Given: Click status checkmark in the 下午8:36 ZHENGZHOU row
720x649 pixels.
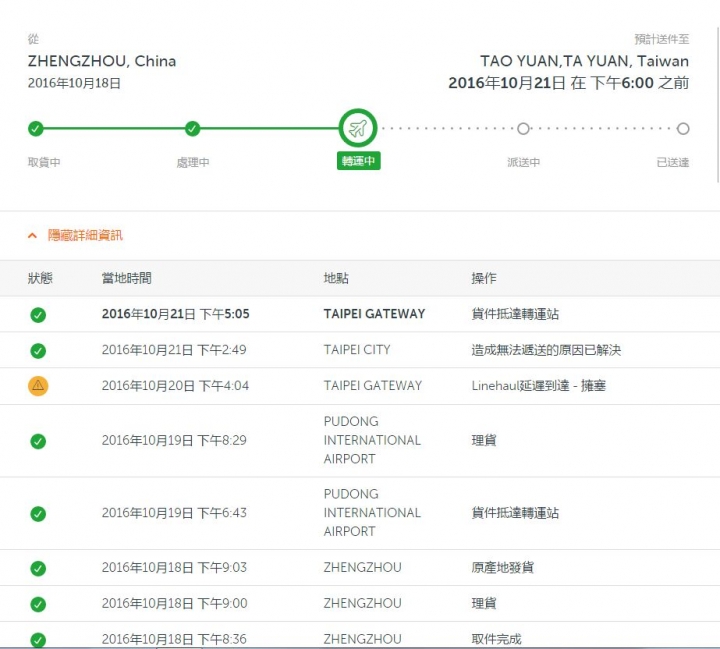Looking at the screenshot, I should click(x=38, y=639).
